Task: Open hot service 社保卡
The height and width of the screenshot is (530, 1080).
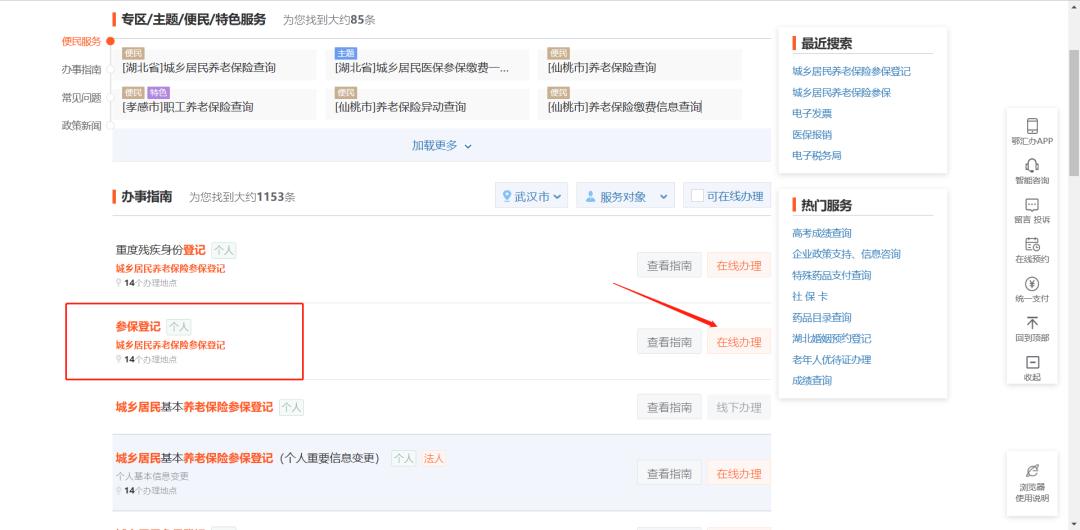Action: 810,296
